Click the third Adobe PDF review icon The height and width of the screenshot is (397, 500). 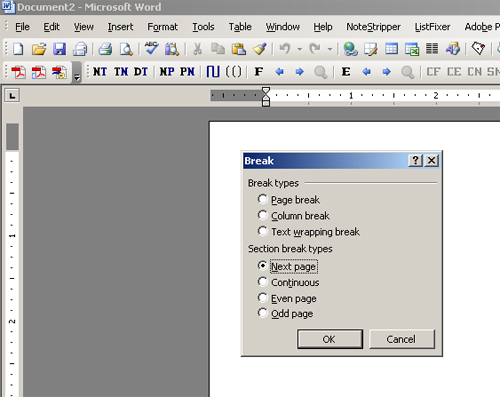pos(59,72)
